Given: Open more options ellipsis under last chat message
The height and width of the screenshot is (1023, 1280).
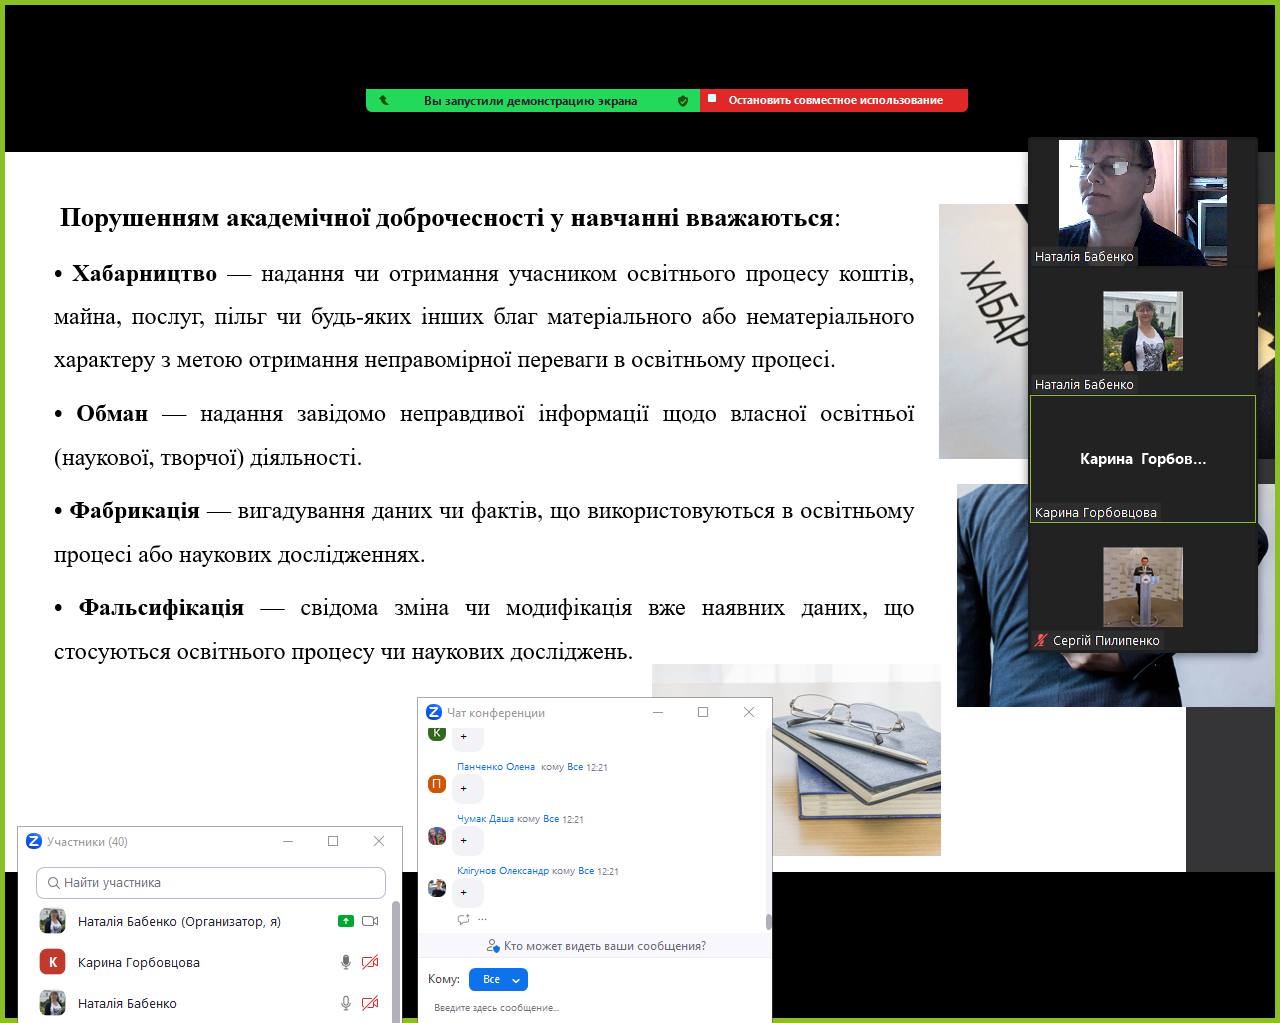Looking at the screenshot, I should [x=483, y=919].
